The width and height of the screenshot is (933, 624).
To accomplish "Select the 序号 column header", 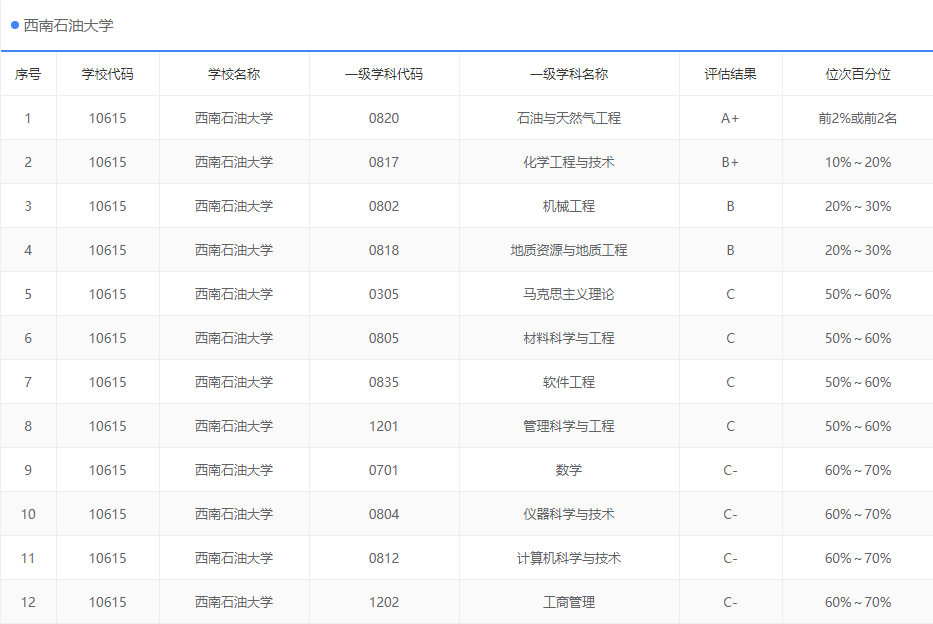I will pyautogui.click(x=28, y=73).
